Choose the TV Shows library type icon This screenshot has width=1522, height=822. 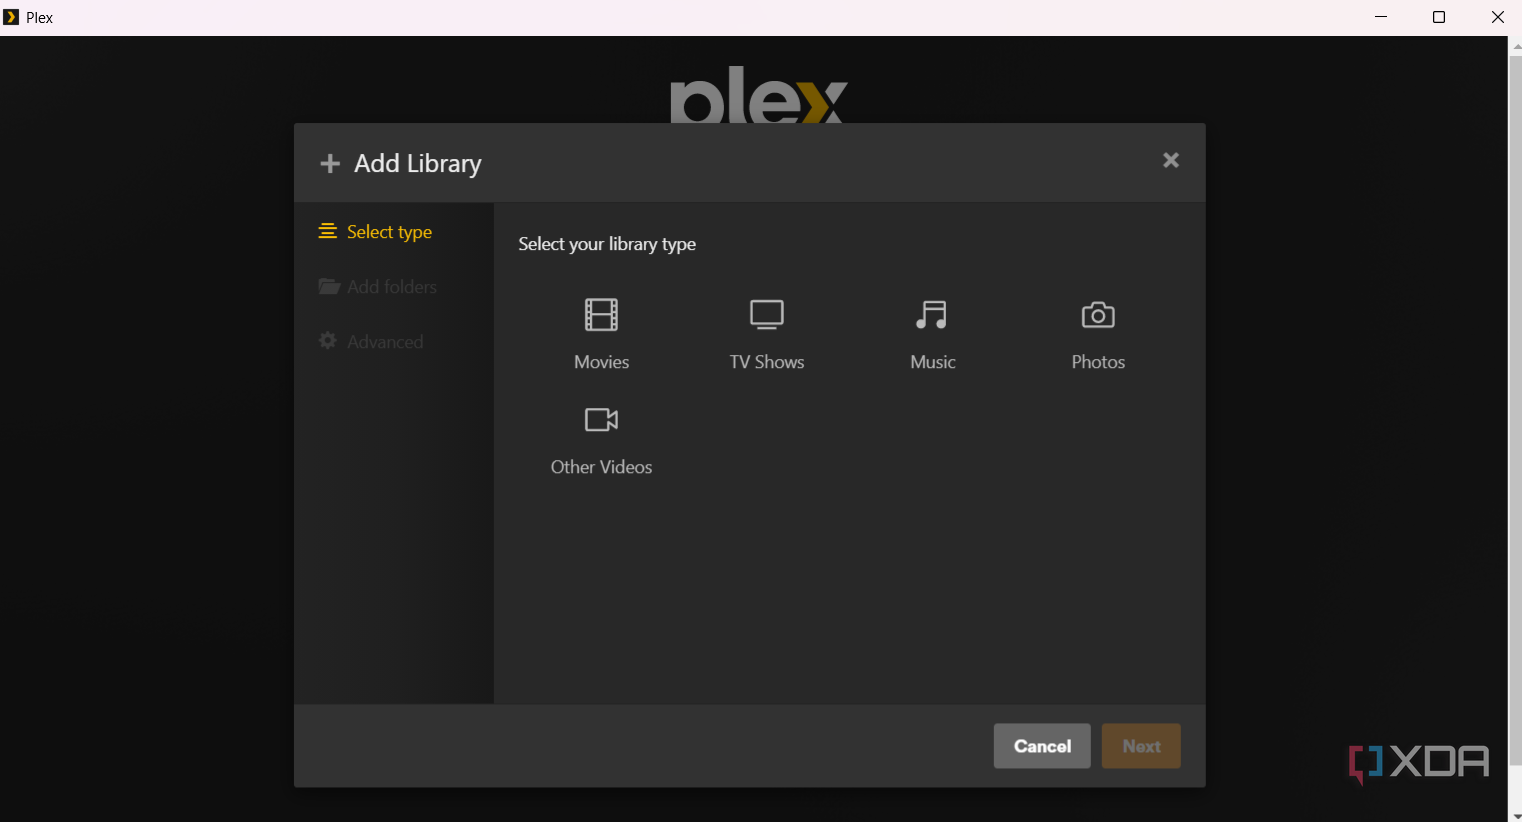click(x=767, y=315)
